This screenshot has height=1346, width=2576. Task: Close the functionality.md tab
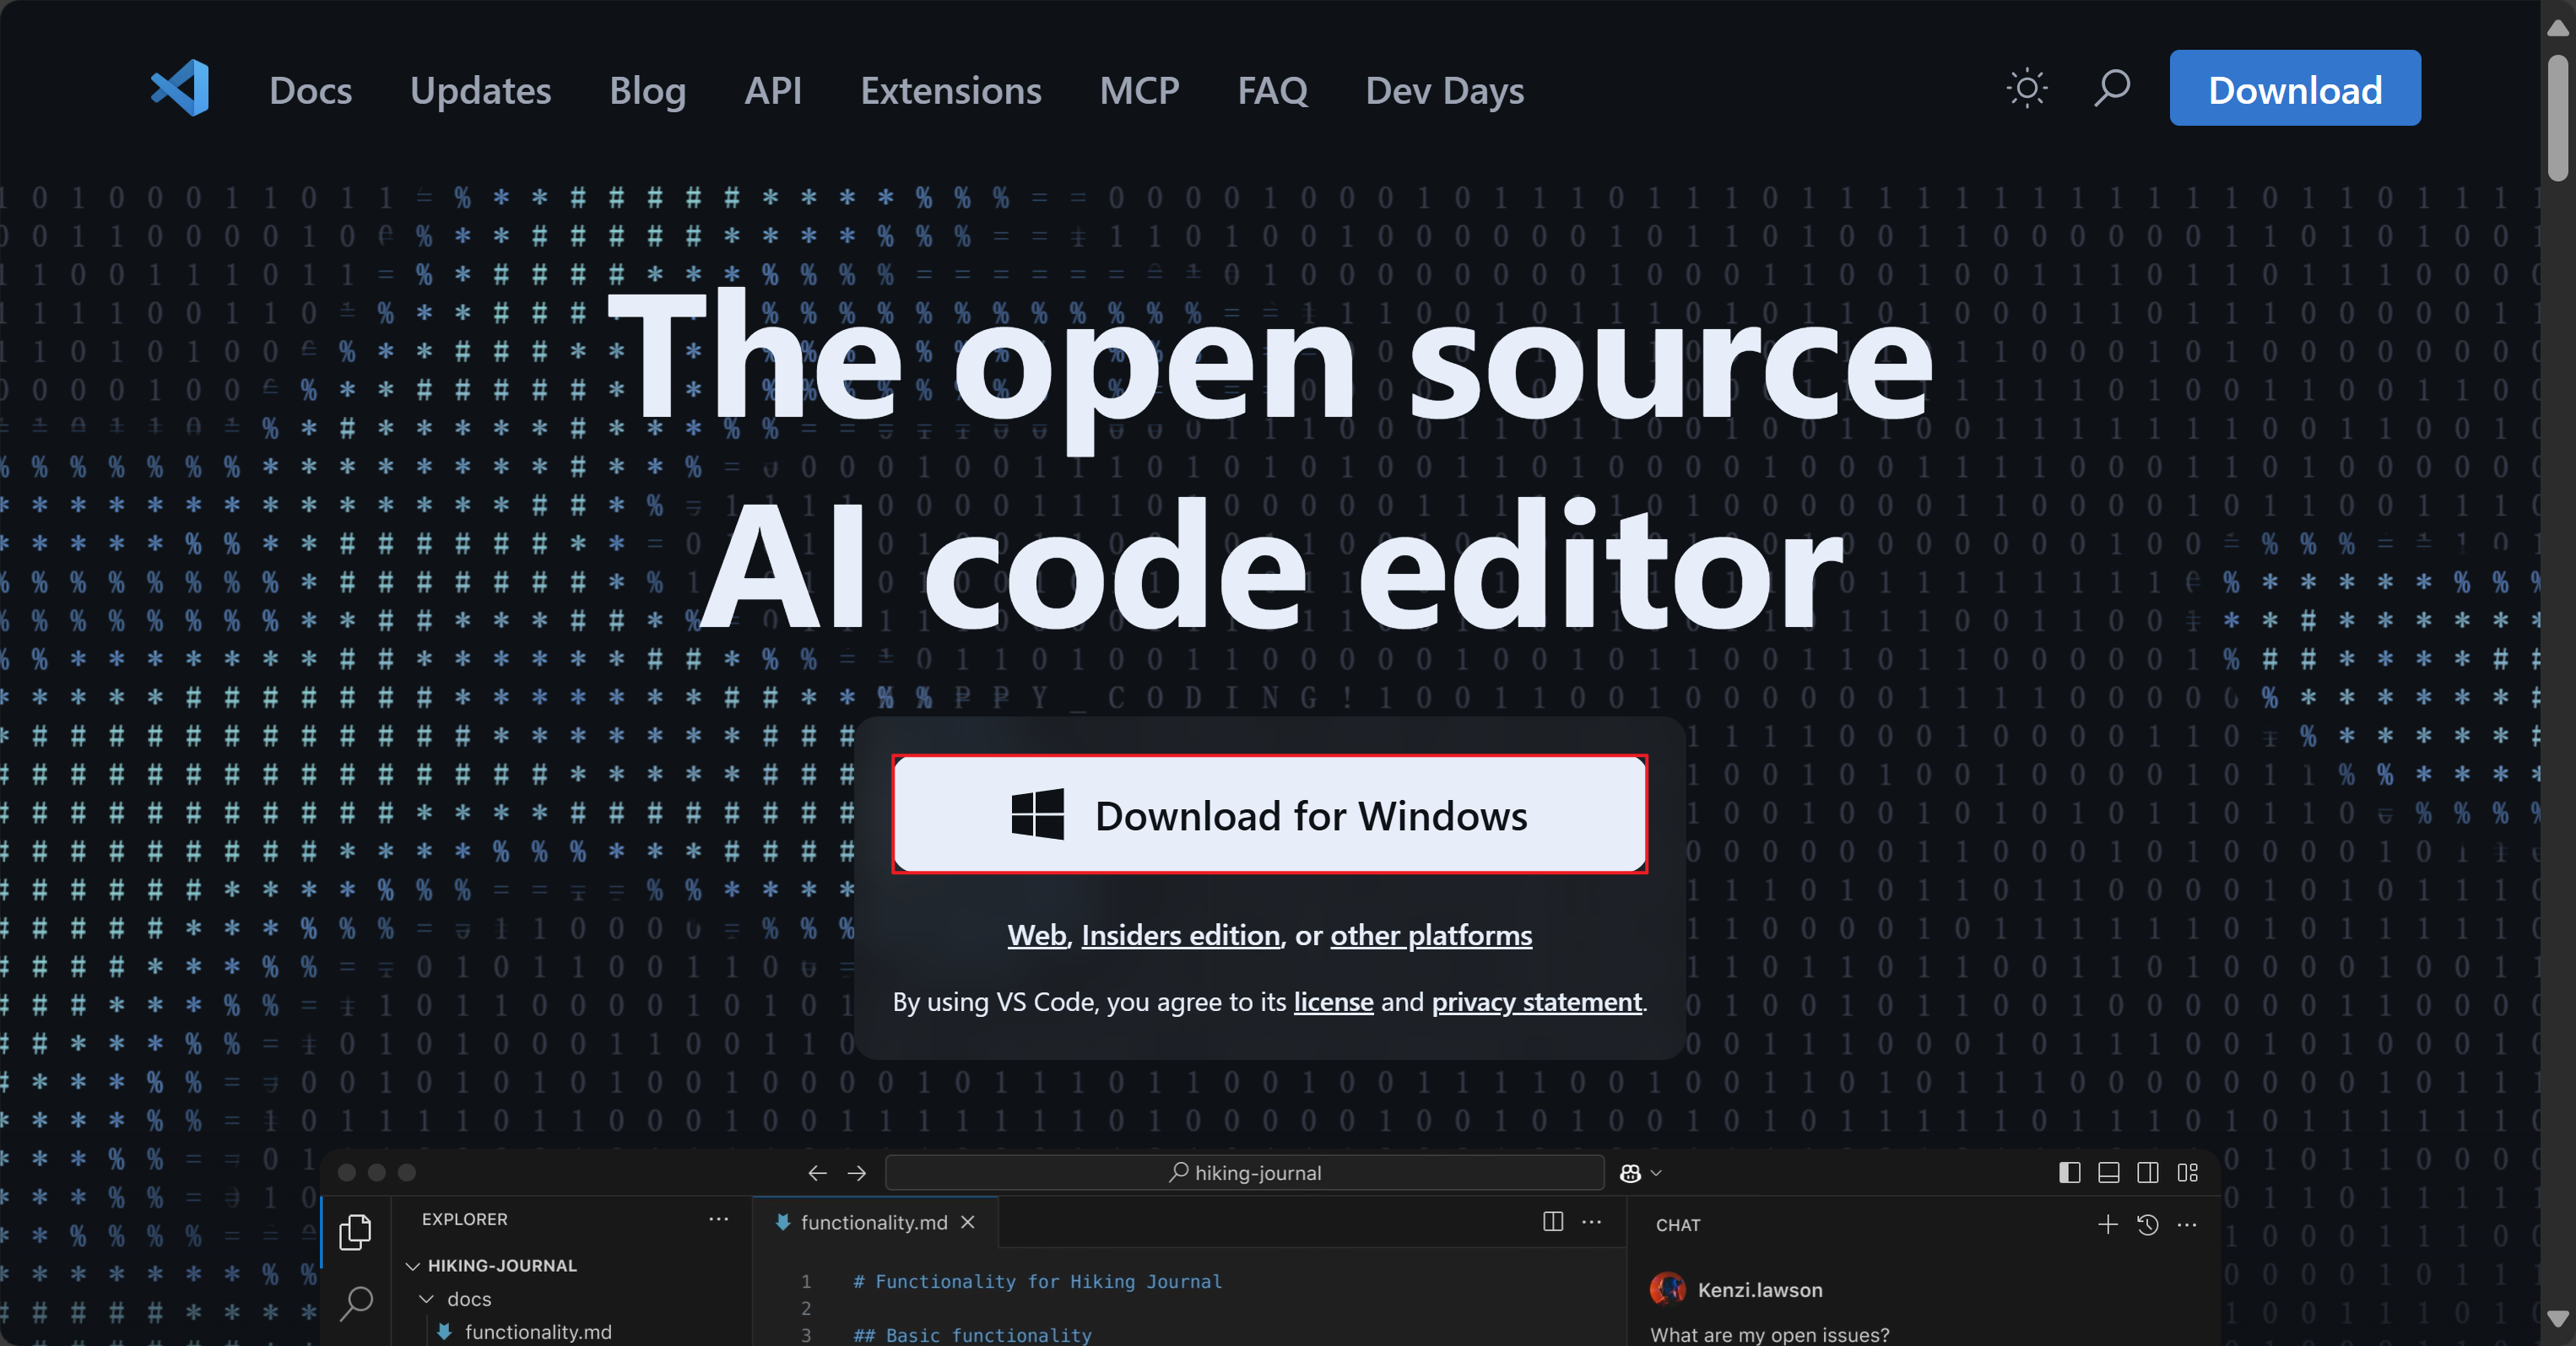point(967,1222)
